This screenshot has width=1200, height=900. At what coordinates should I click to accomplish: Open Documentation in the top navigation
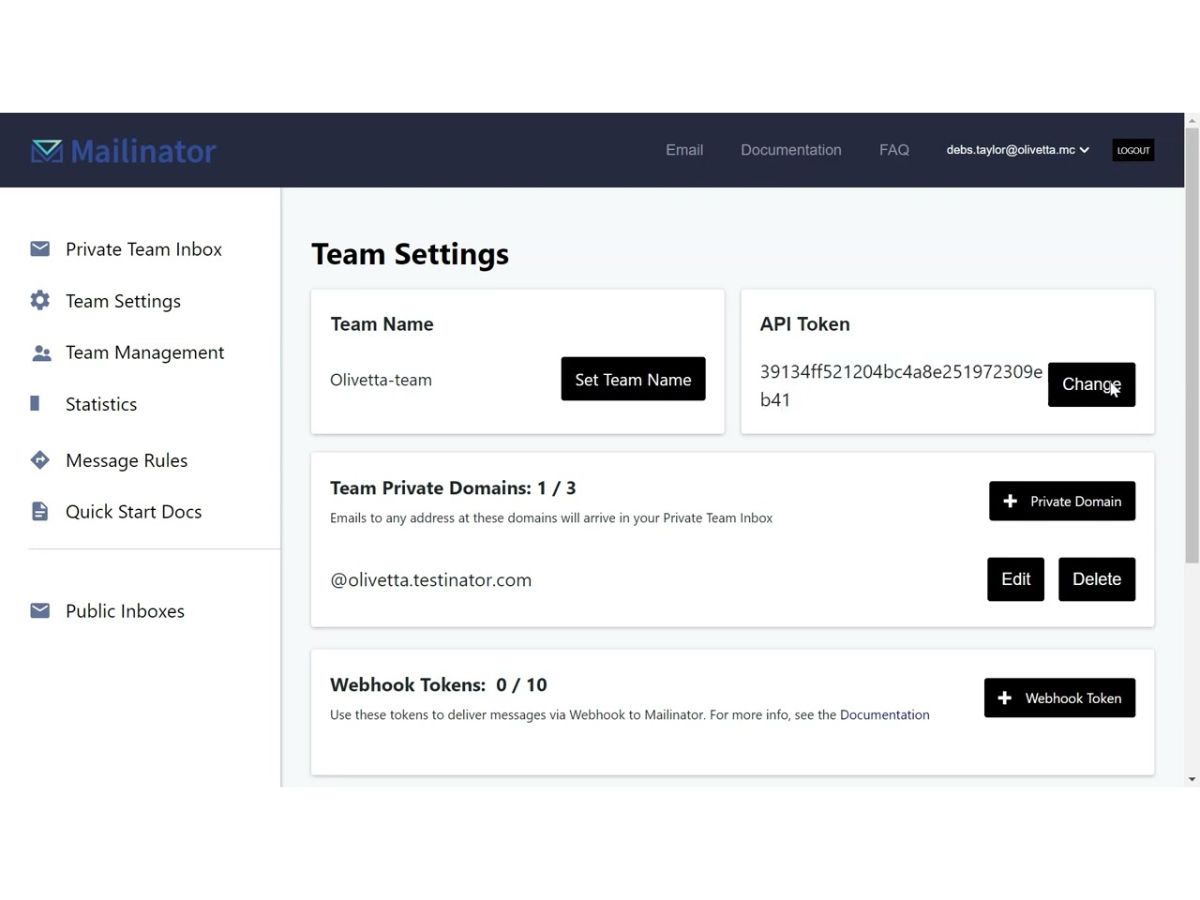(x=791, y=150)
